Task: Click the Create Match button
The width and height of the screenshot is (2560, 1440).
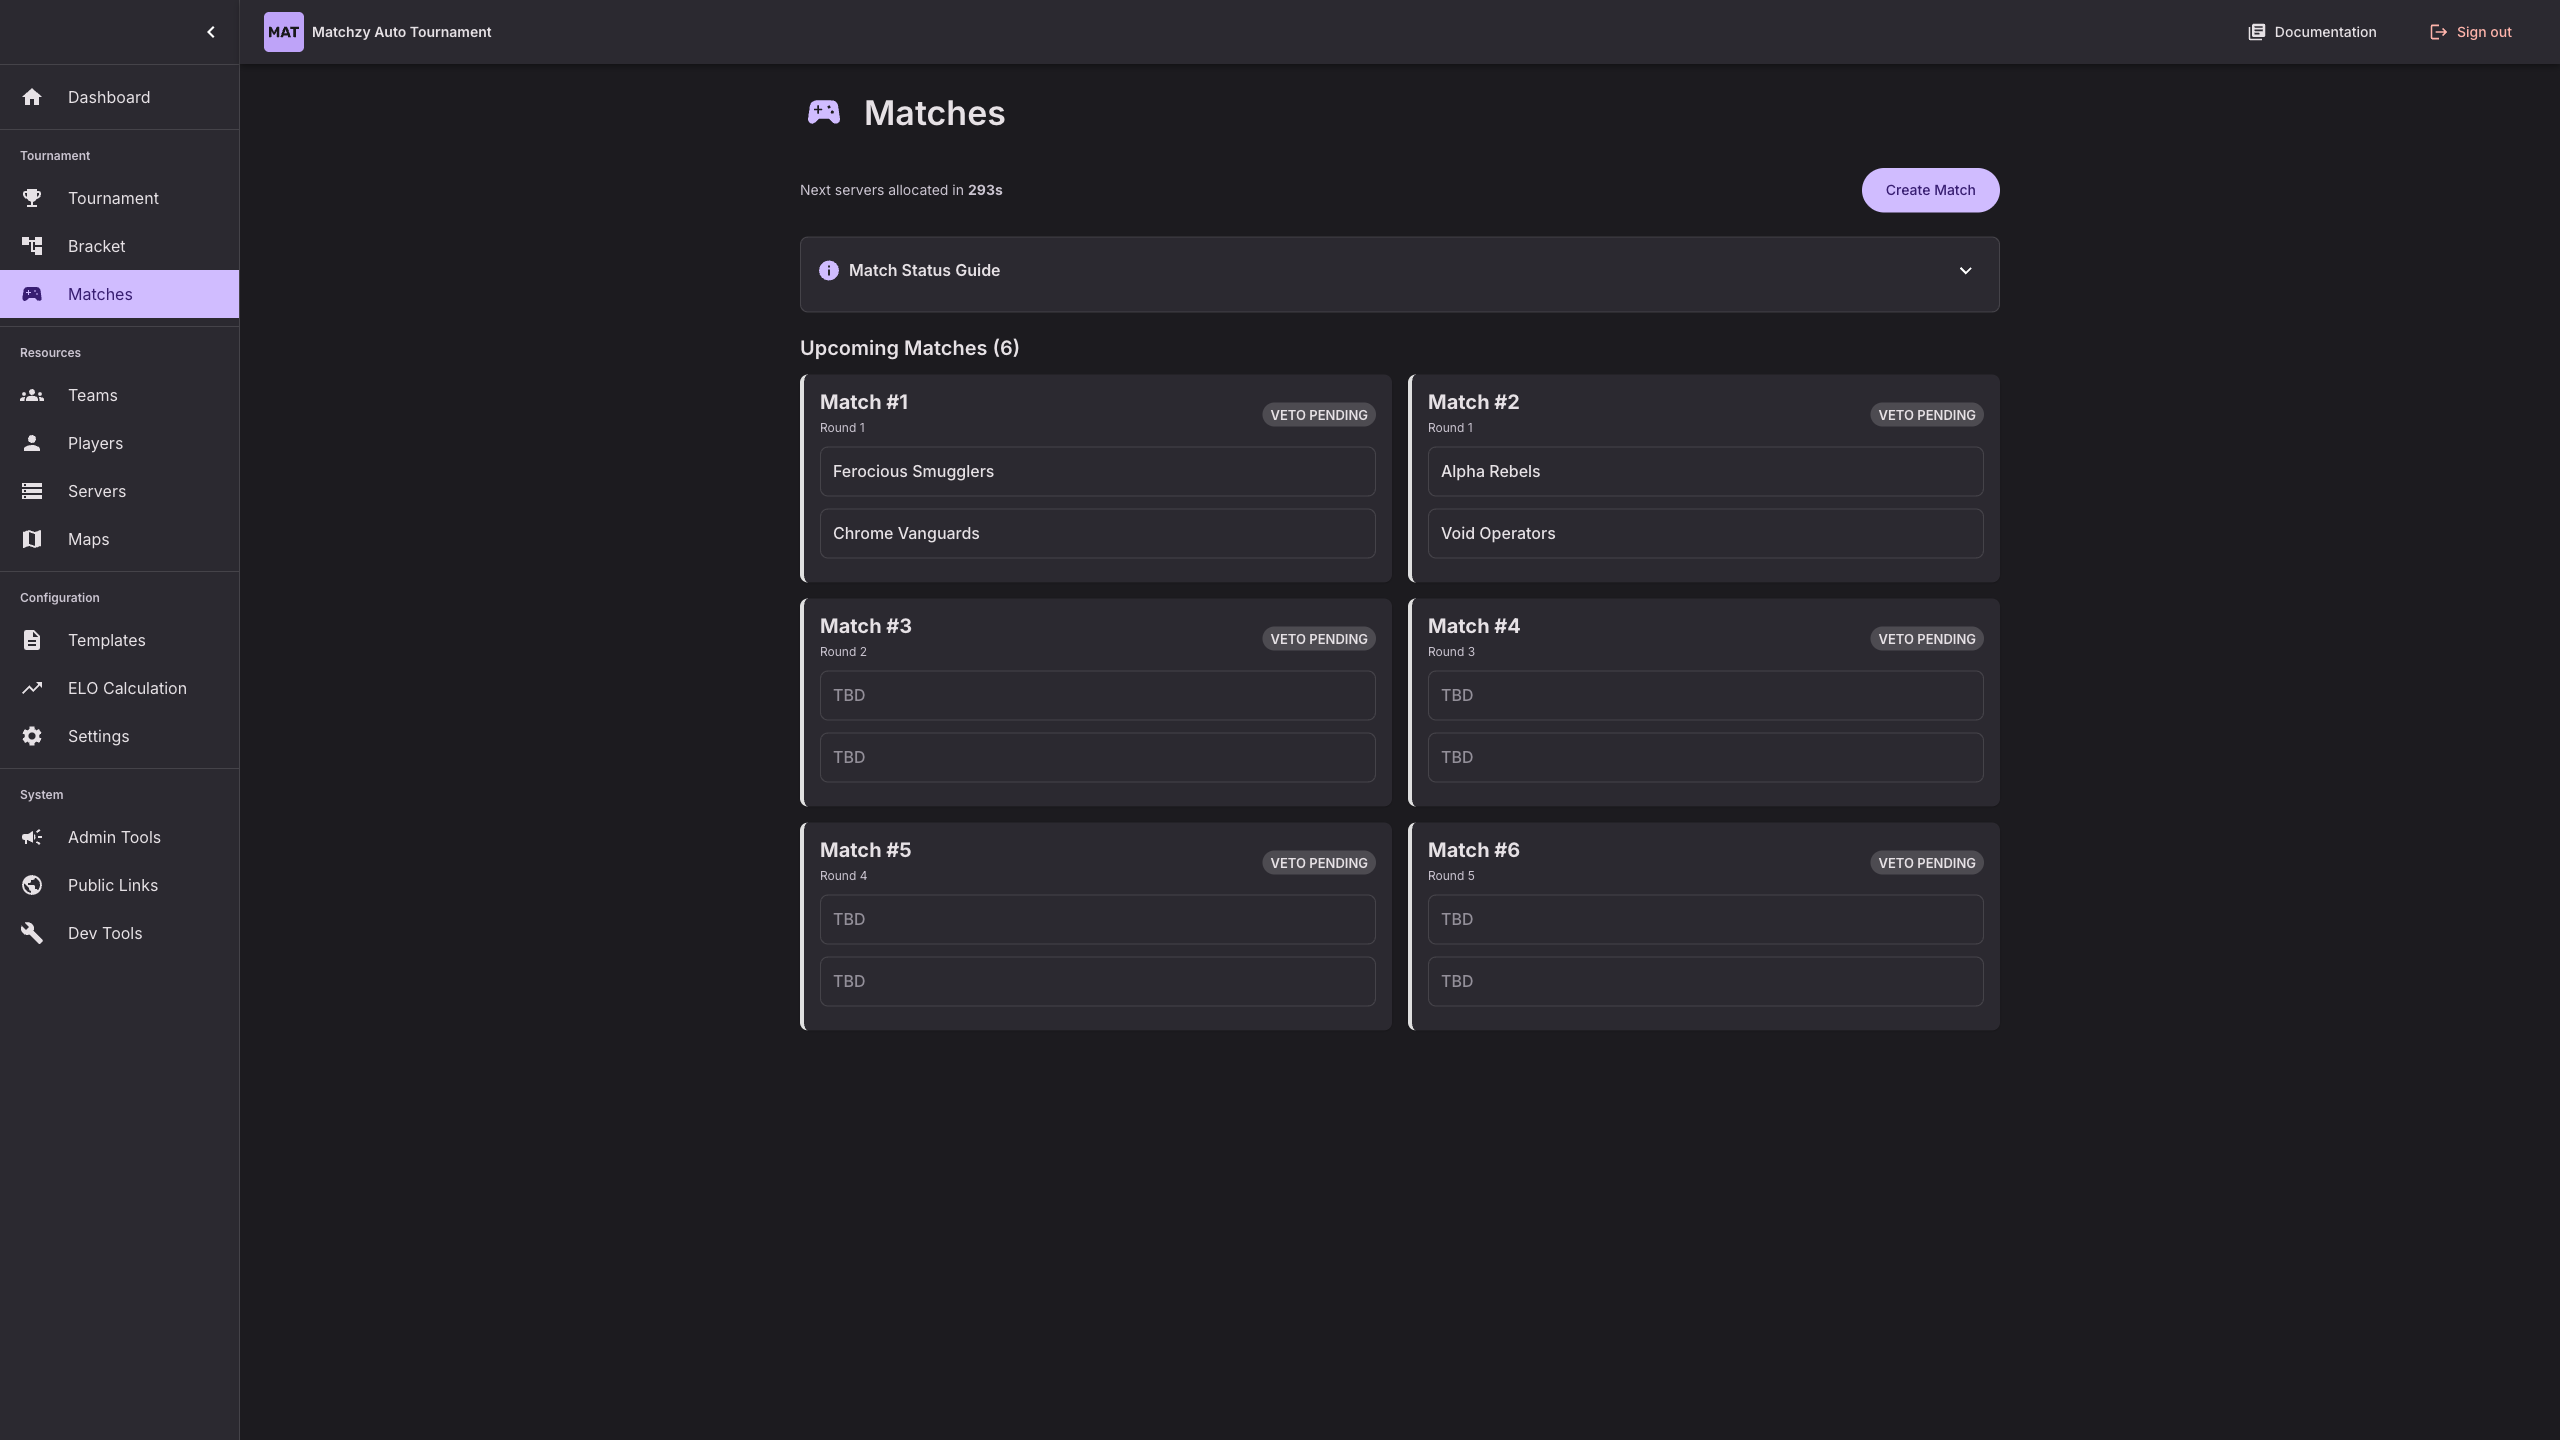Action: point(1930,190)
